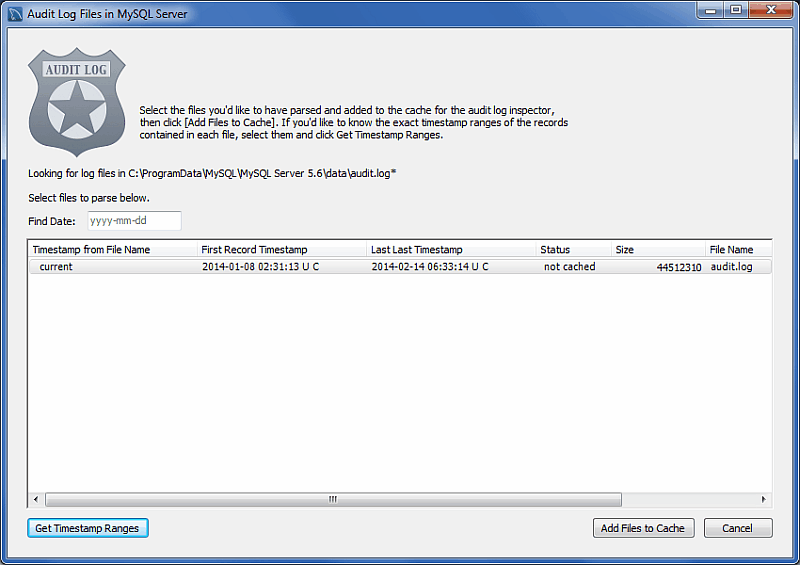Click the scroll left arrow
800x565 pixels.
click(36, 499)
